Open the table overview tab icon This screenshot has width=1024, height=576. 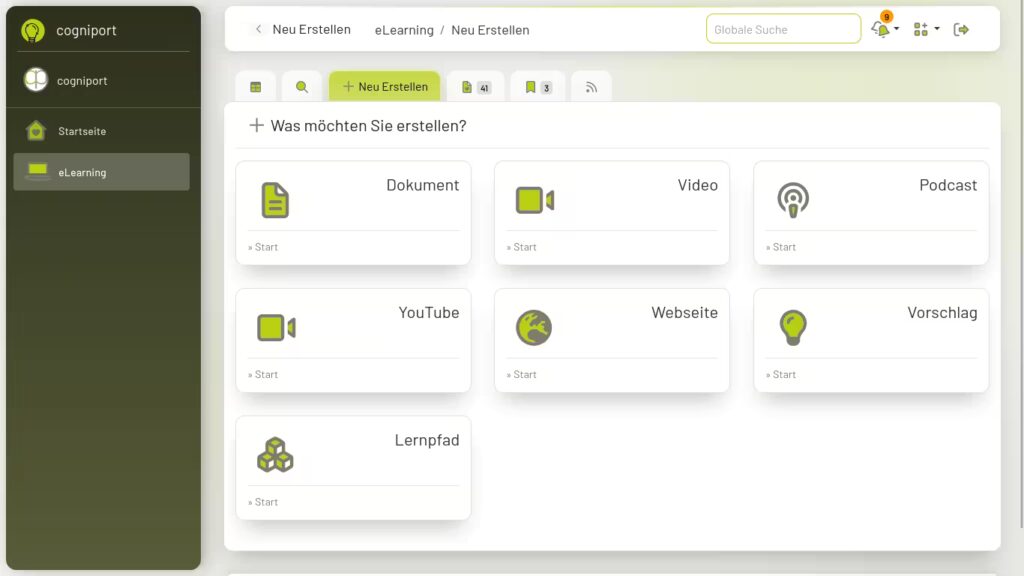click(x=255, y=87)
